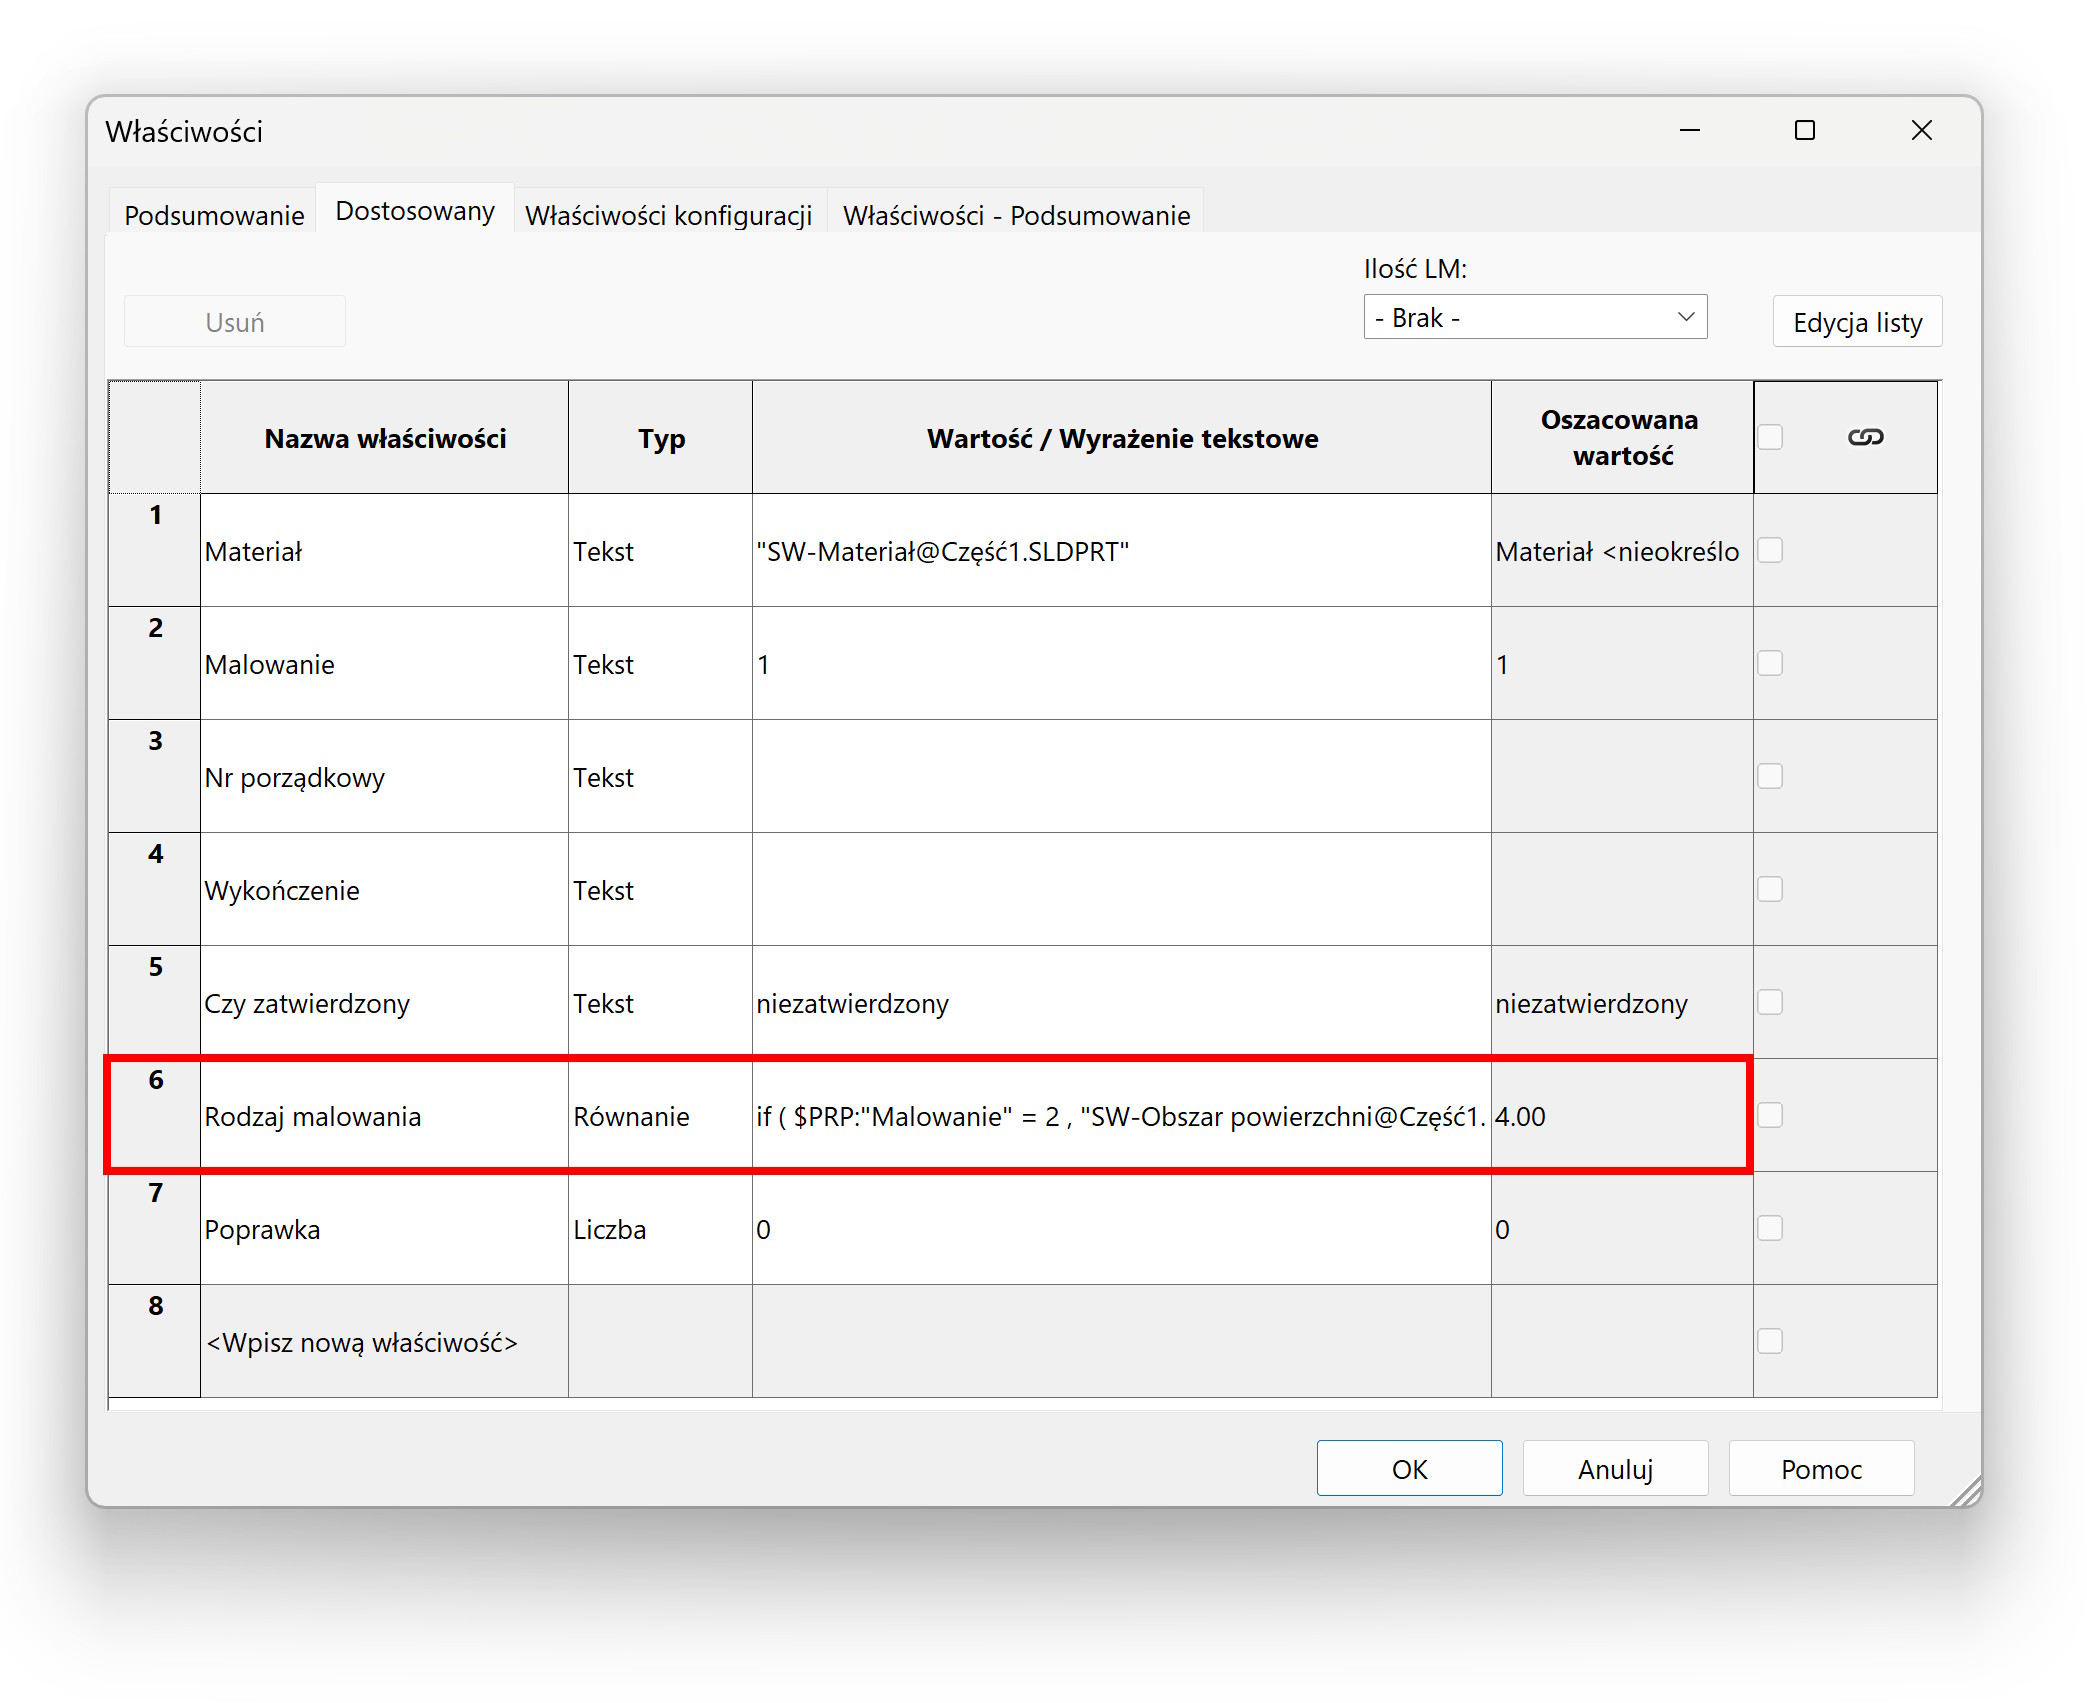Check the link box for Materiał row

point(1770,550)
